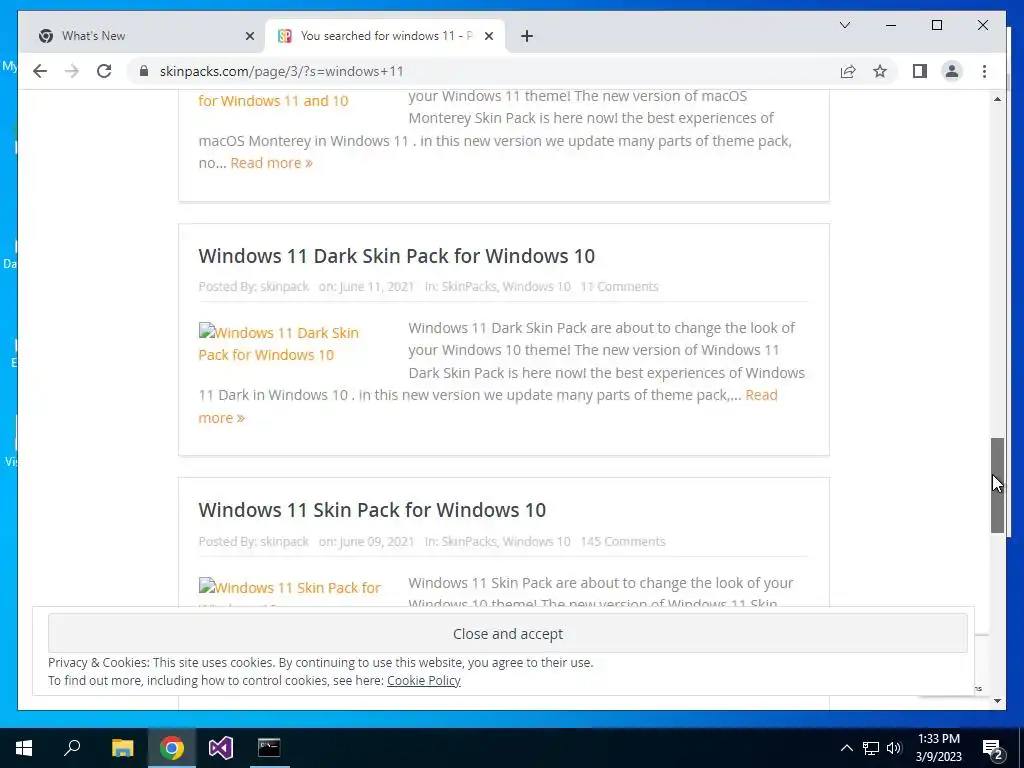Open the Chrome side panel
The image size is (1024, 768).
point(920,71)
